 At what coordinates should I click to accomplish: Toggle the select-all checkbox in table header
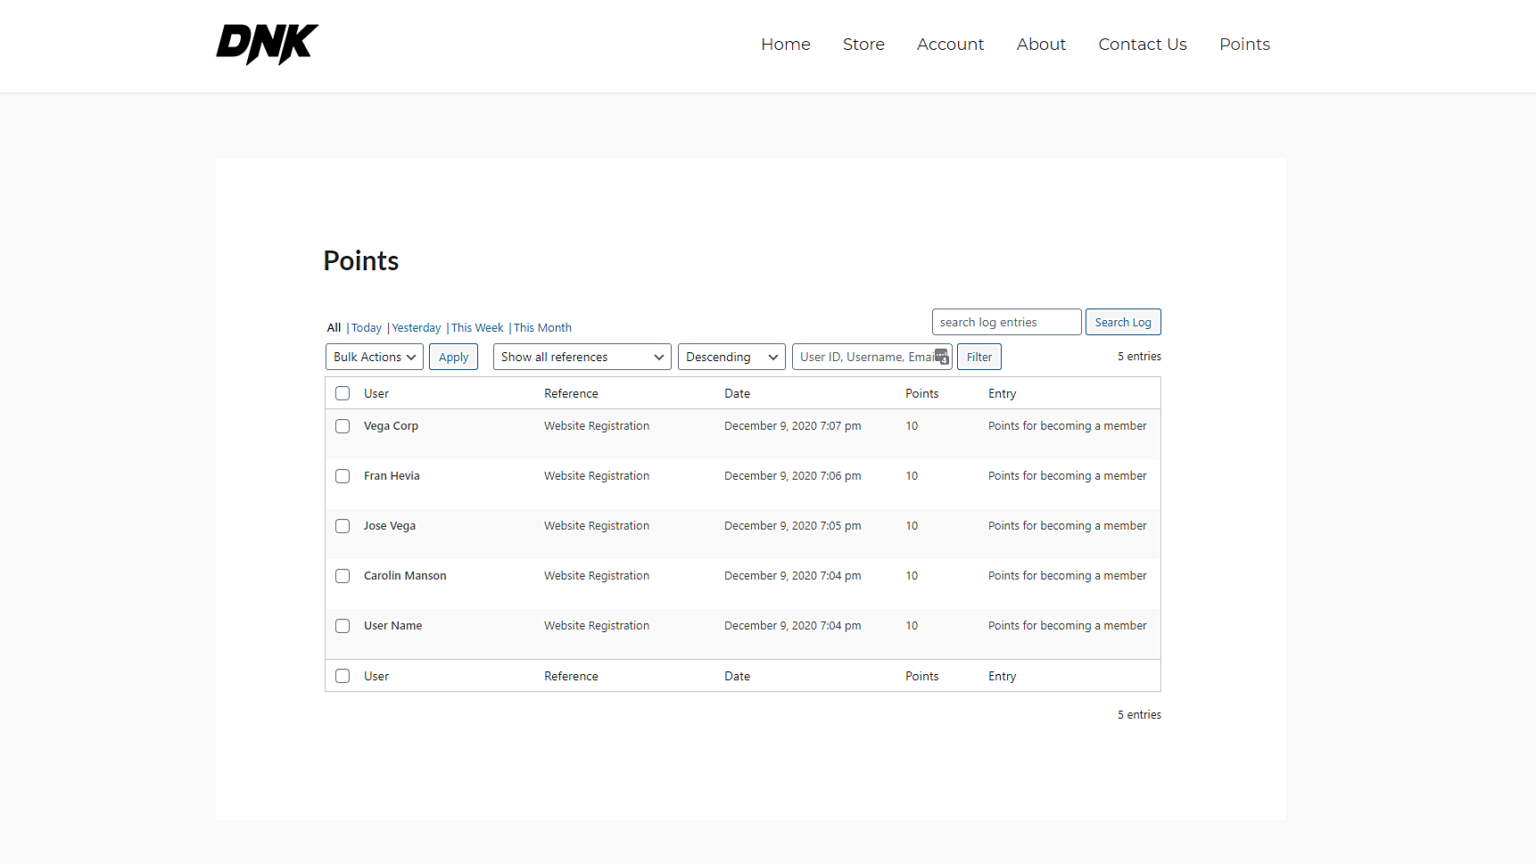pos(343,393)
